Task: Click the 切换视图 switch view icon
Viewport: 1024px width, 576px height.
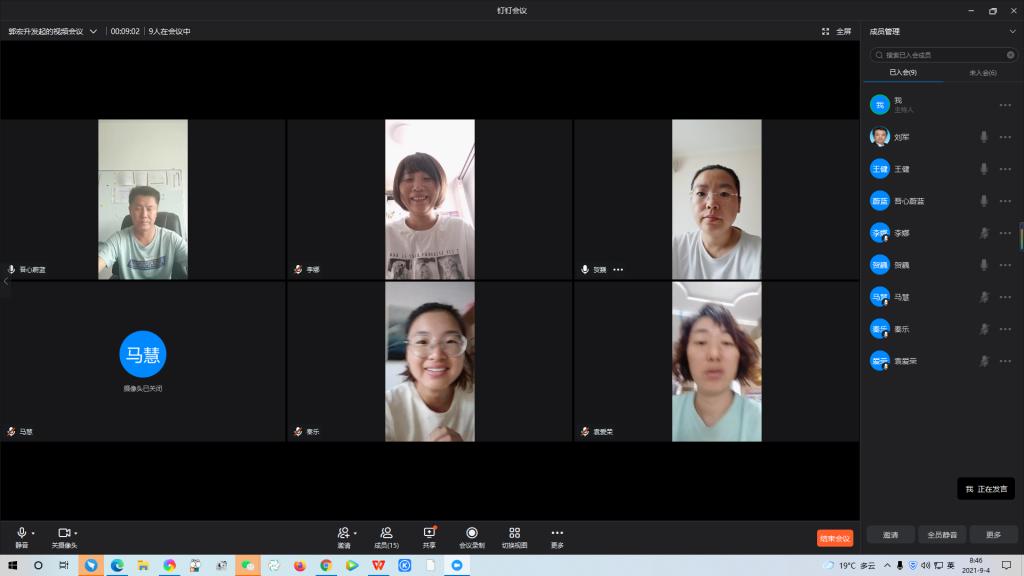Action: pos(514,533)
